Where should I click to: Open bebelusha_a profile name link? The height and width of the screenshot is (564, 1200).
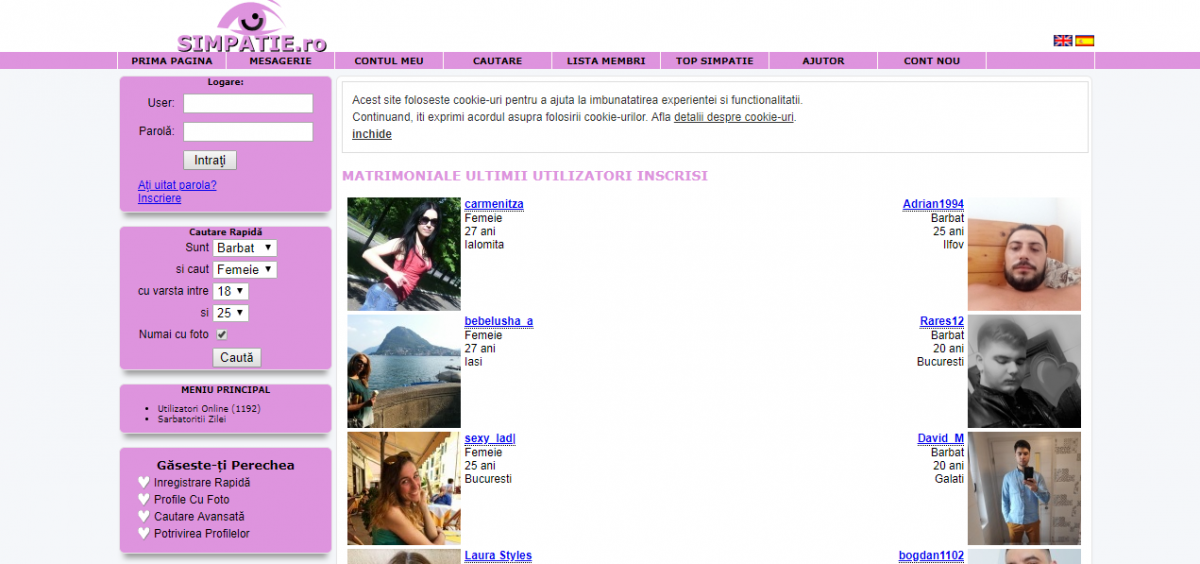tap(499, 321)
